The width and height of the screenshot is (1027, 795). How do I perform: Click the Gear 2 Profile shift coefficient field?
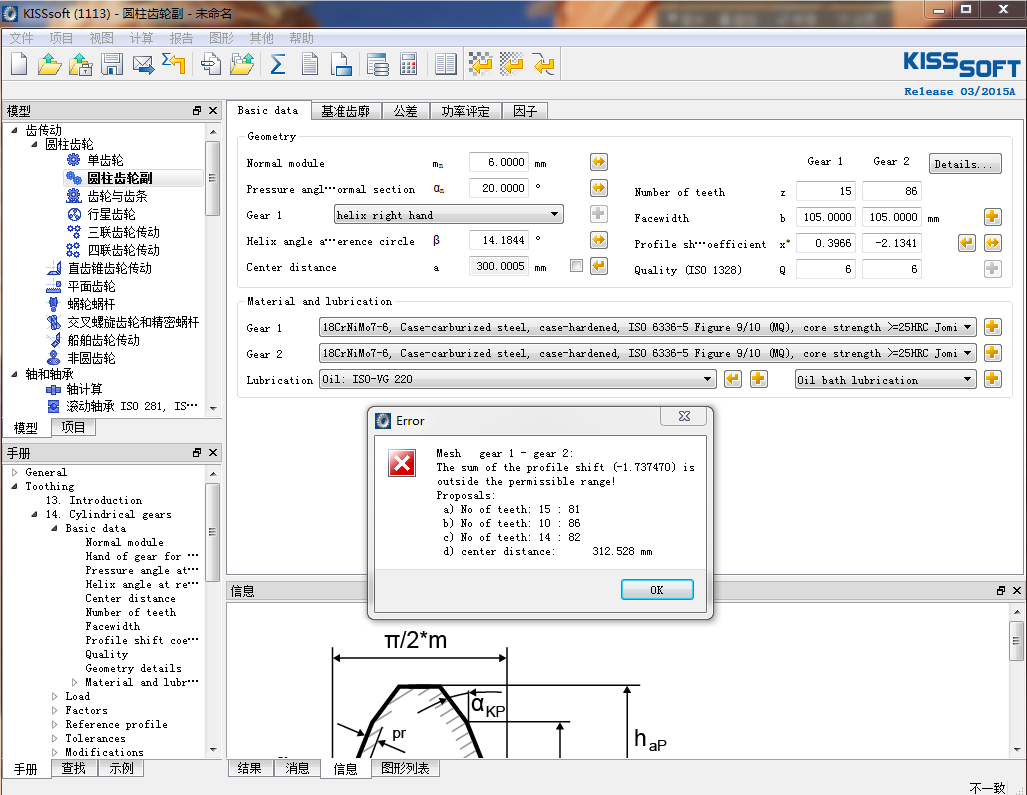click(891, 243)
